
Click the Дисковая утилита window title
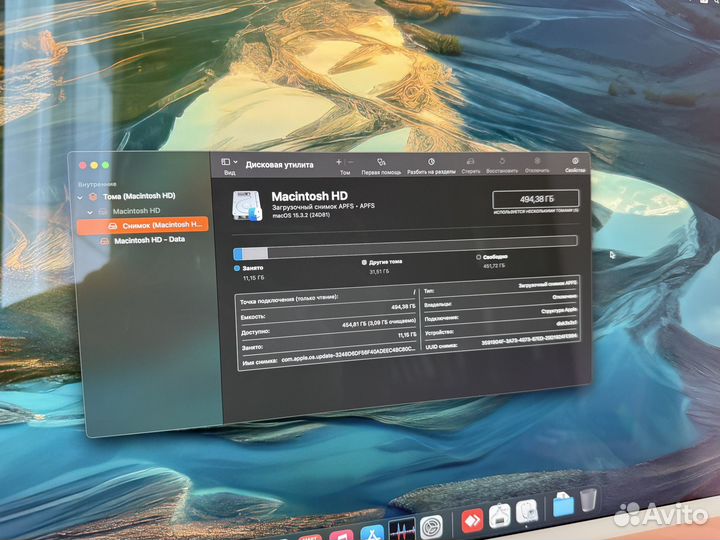coord(279,164)
